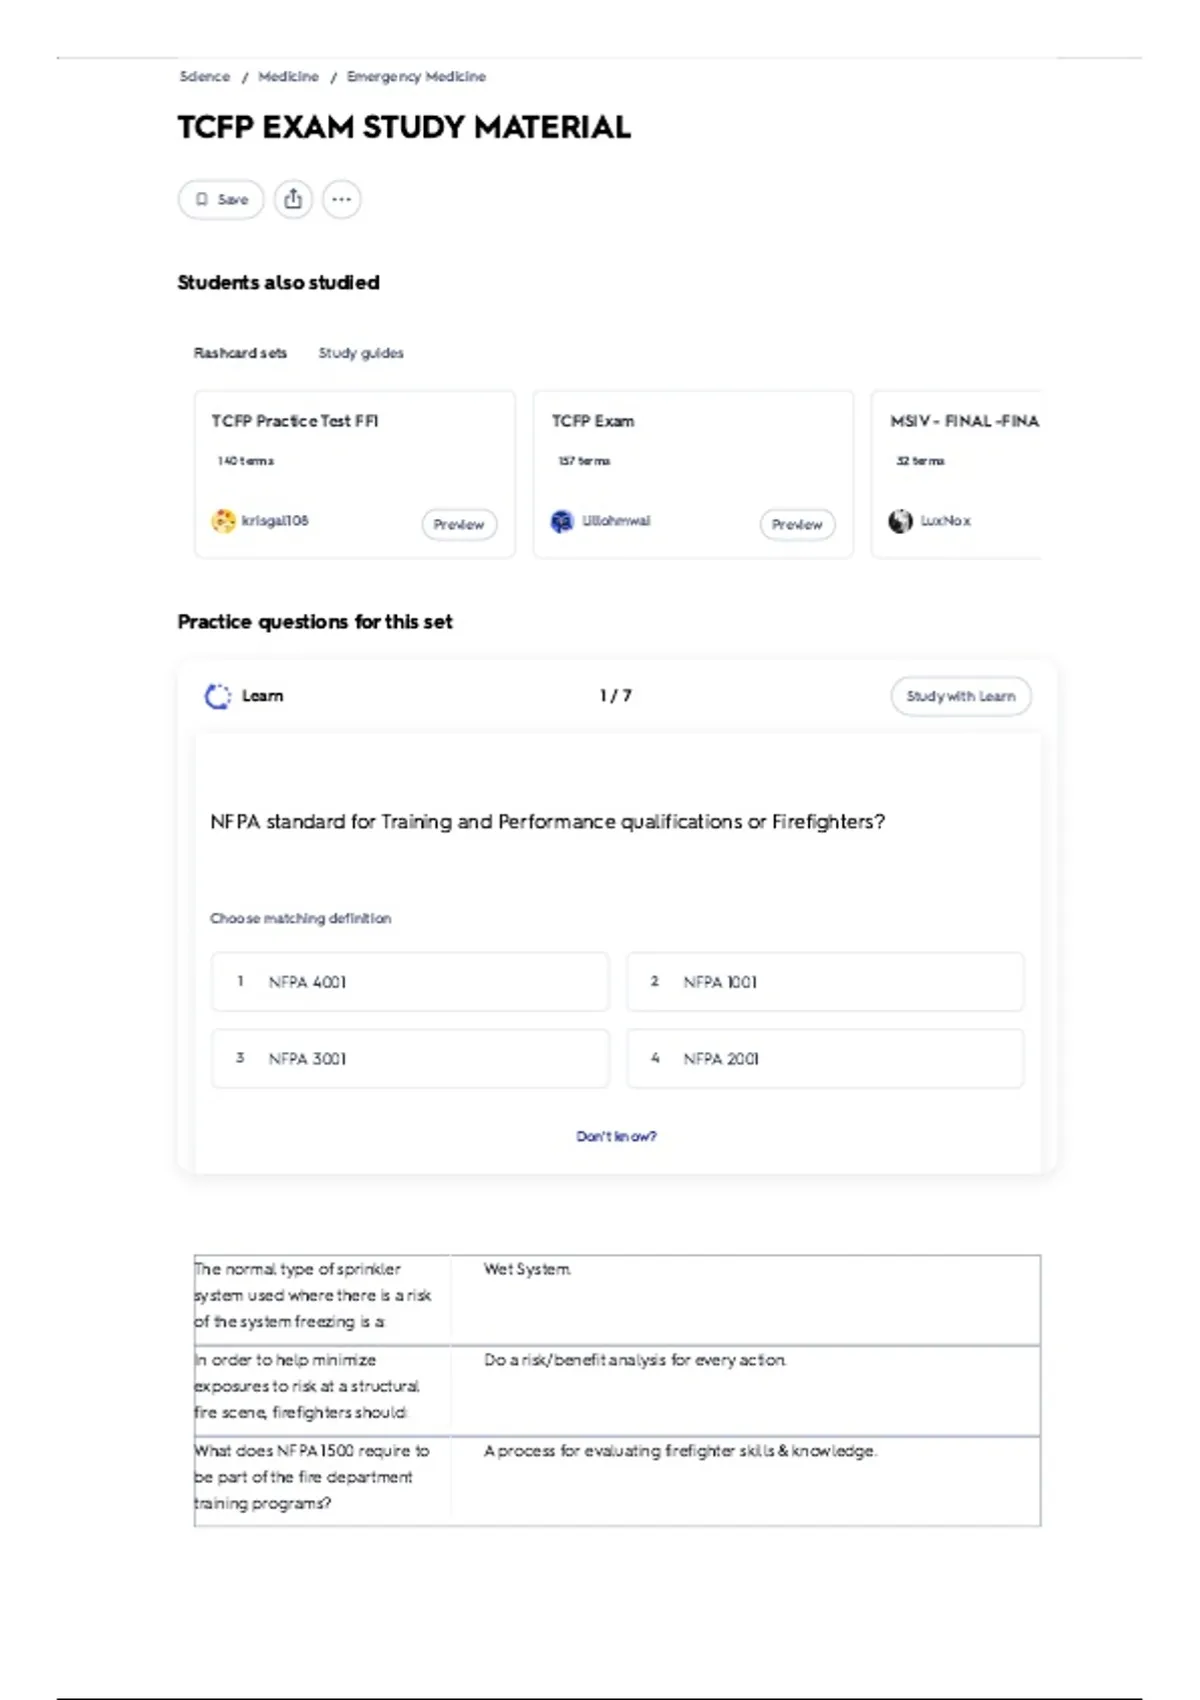
Task: Switch to Flashcard sets tab
Action: tap(240, 353)
